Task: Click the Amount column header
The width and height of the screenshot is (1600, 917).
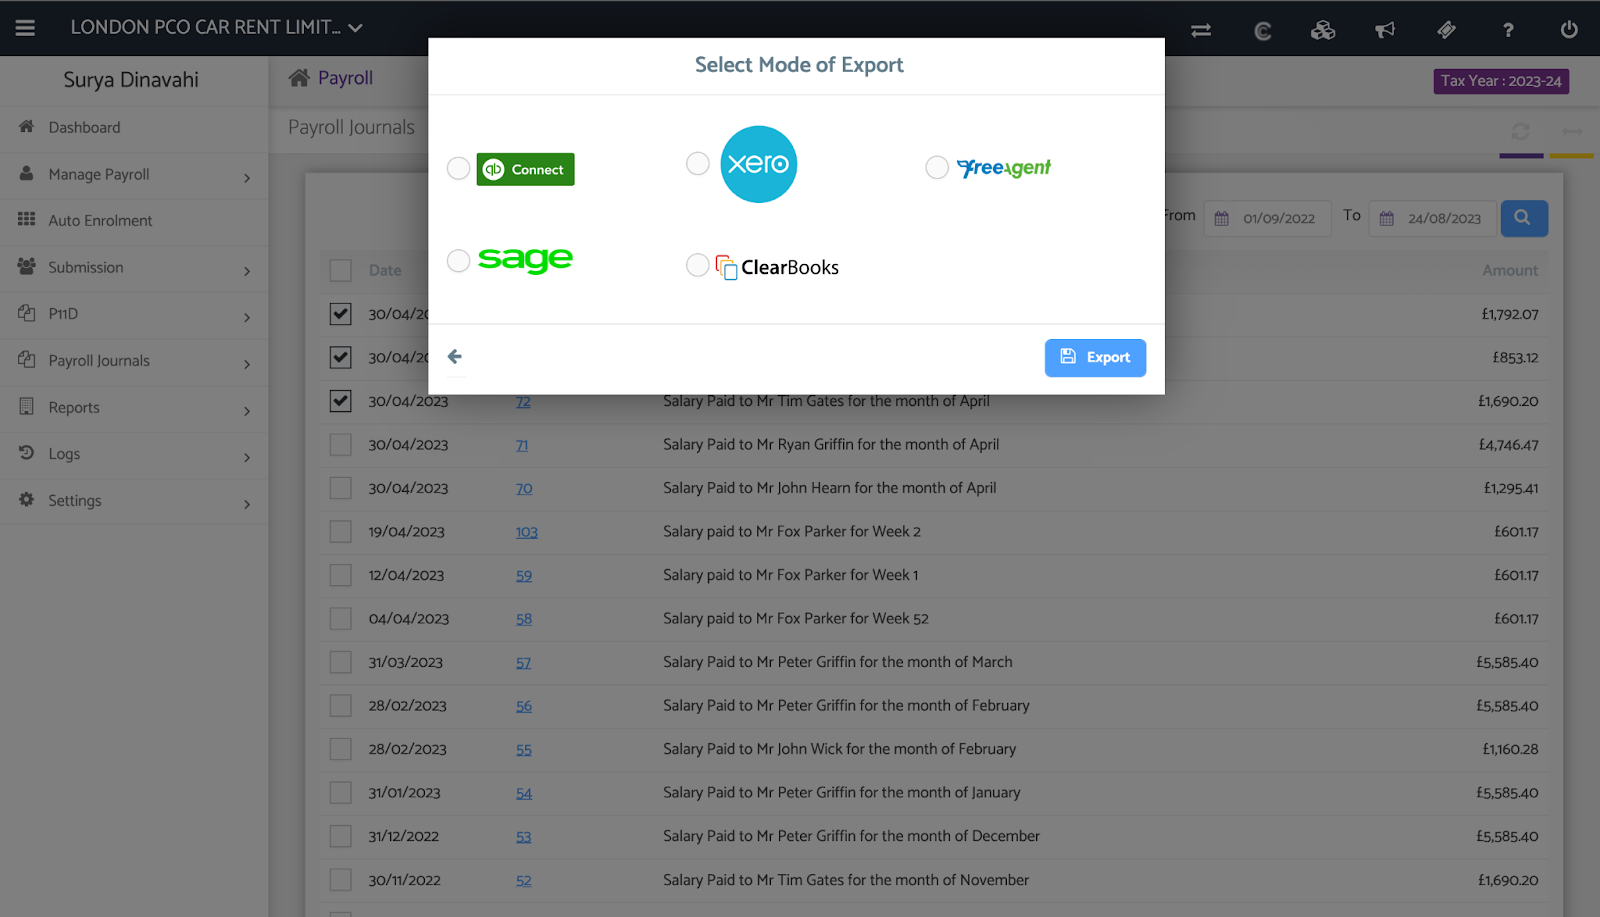Action: point(1510,270)
